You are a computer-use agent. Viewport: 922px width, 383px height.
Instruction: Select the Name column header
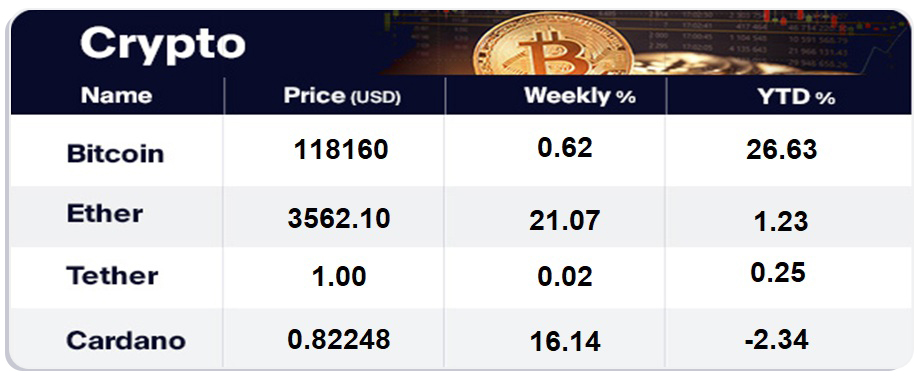[x=116, y=95]
